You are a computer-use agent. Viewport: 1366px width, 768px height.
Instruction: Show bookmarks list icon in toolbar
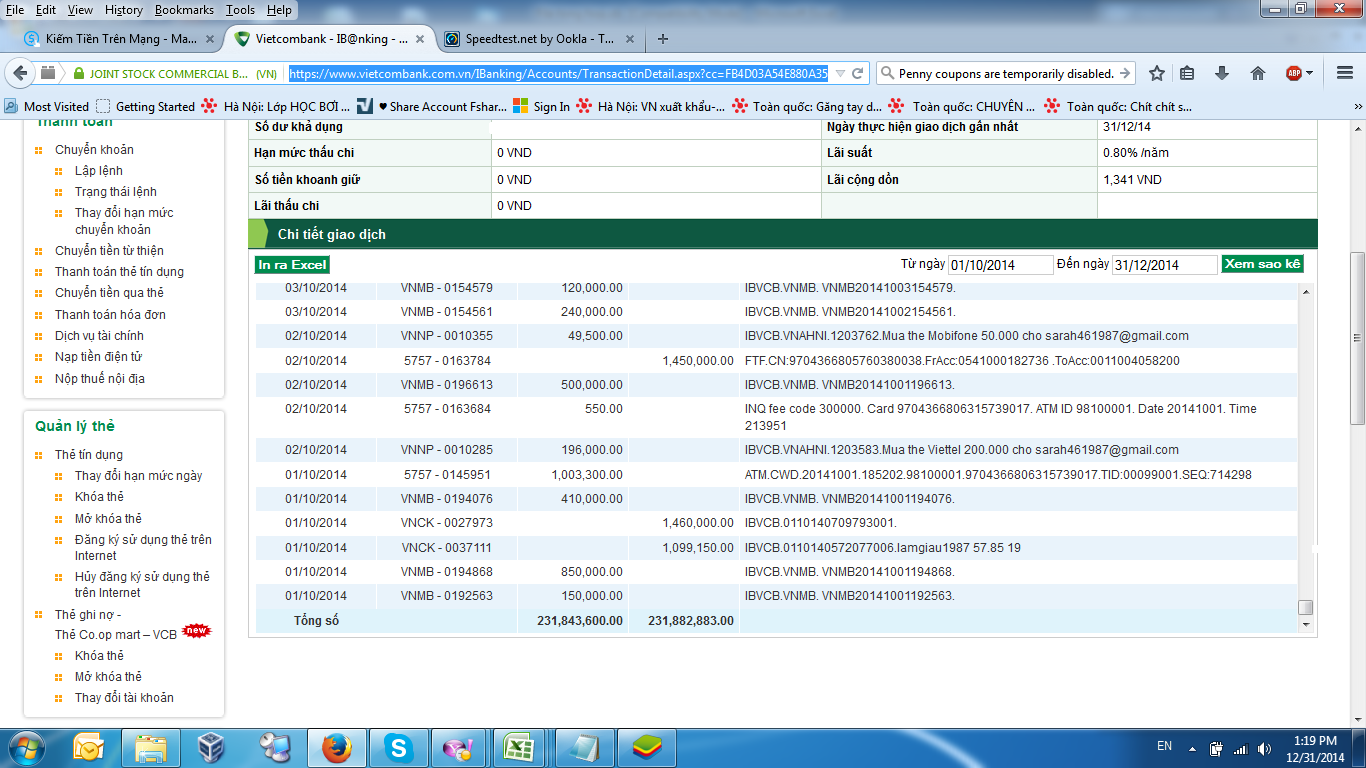[x=1187, y=73]
